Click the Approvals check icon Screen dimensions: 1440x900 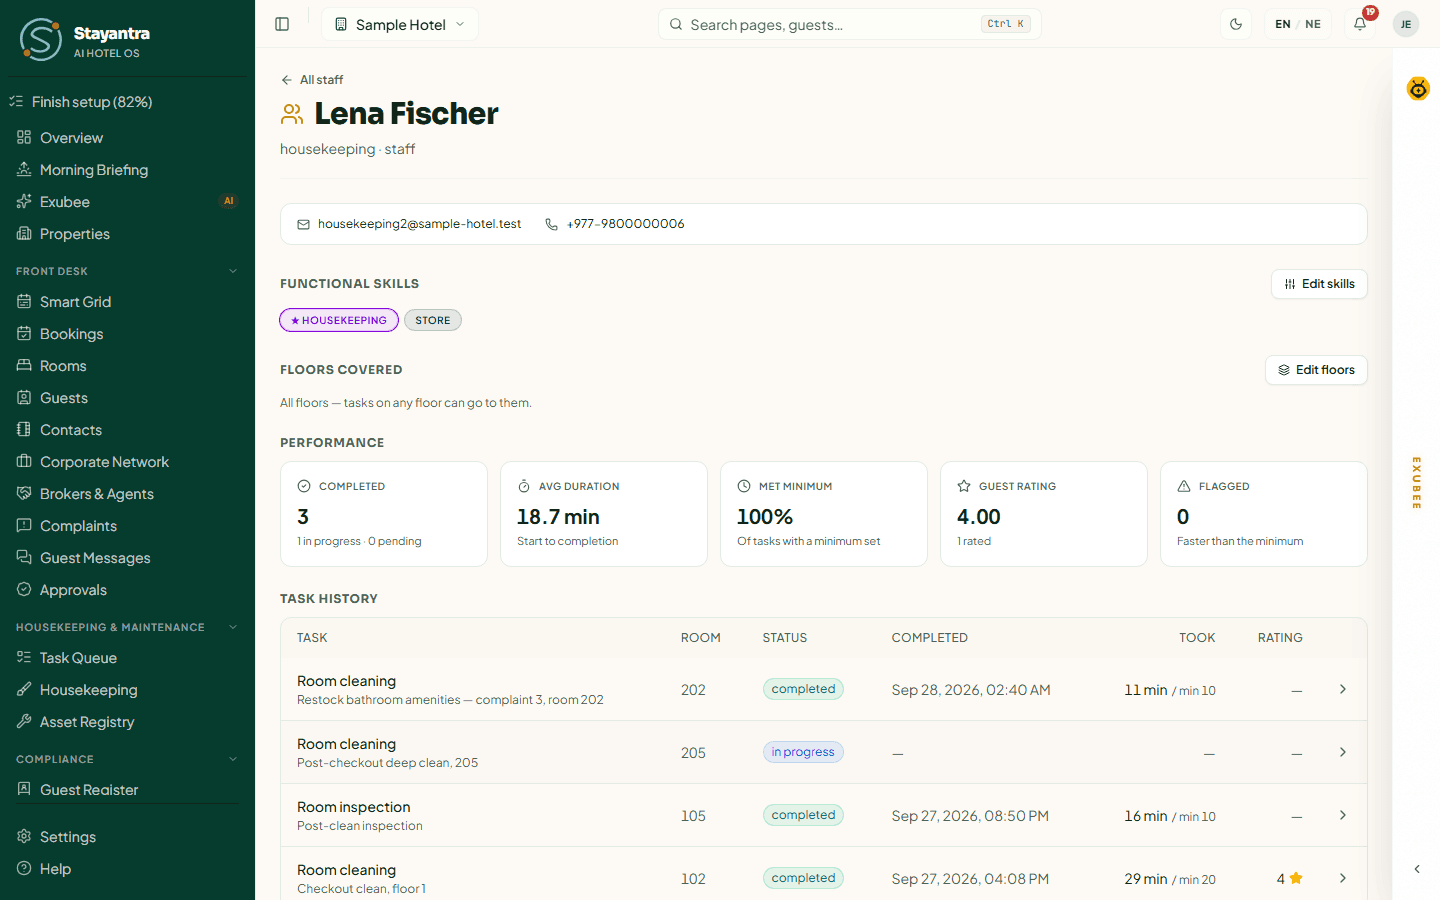tap(24, 589)
